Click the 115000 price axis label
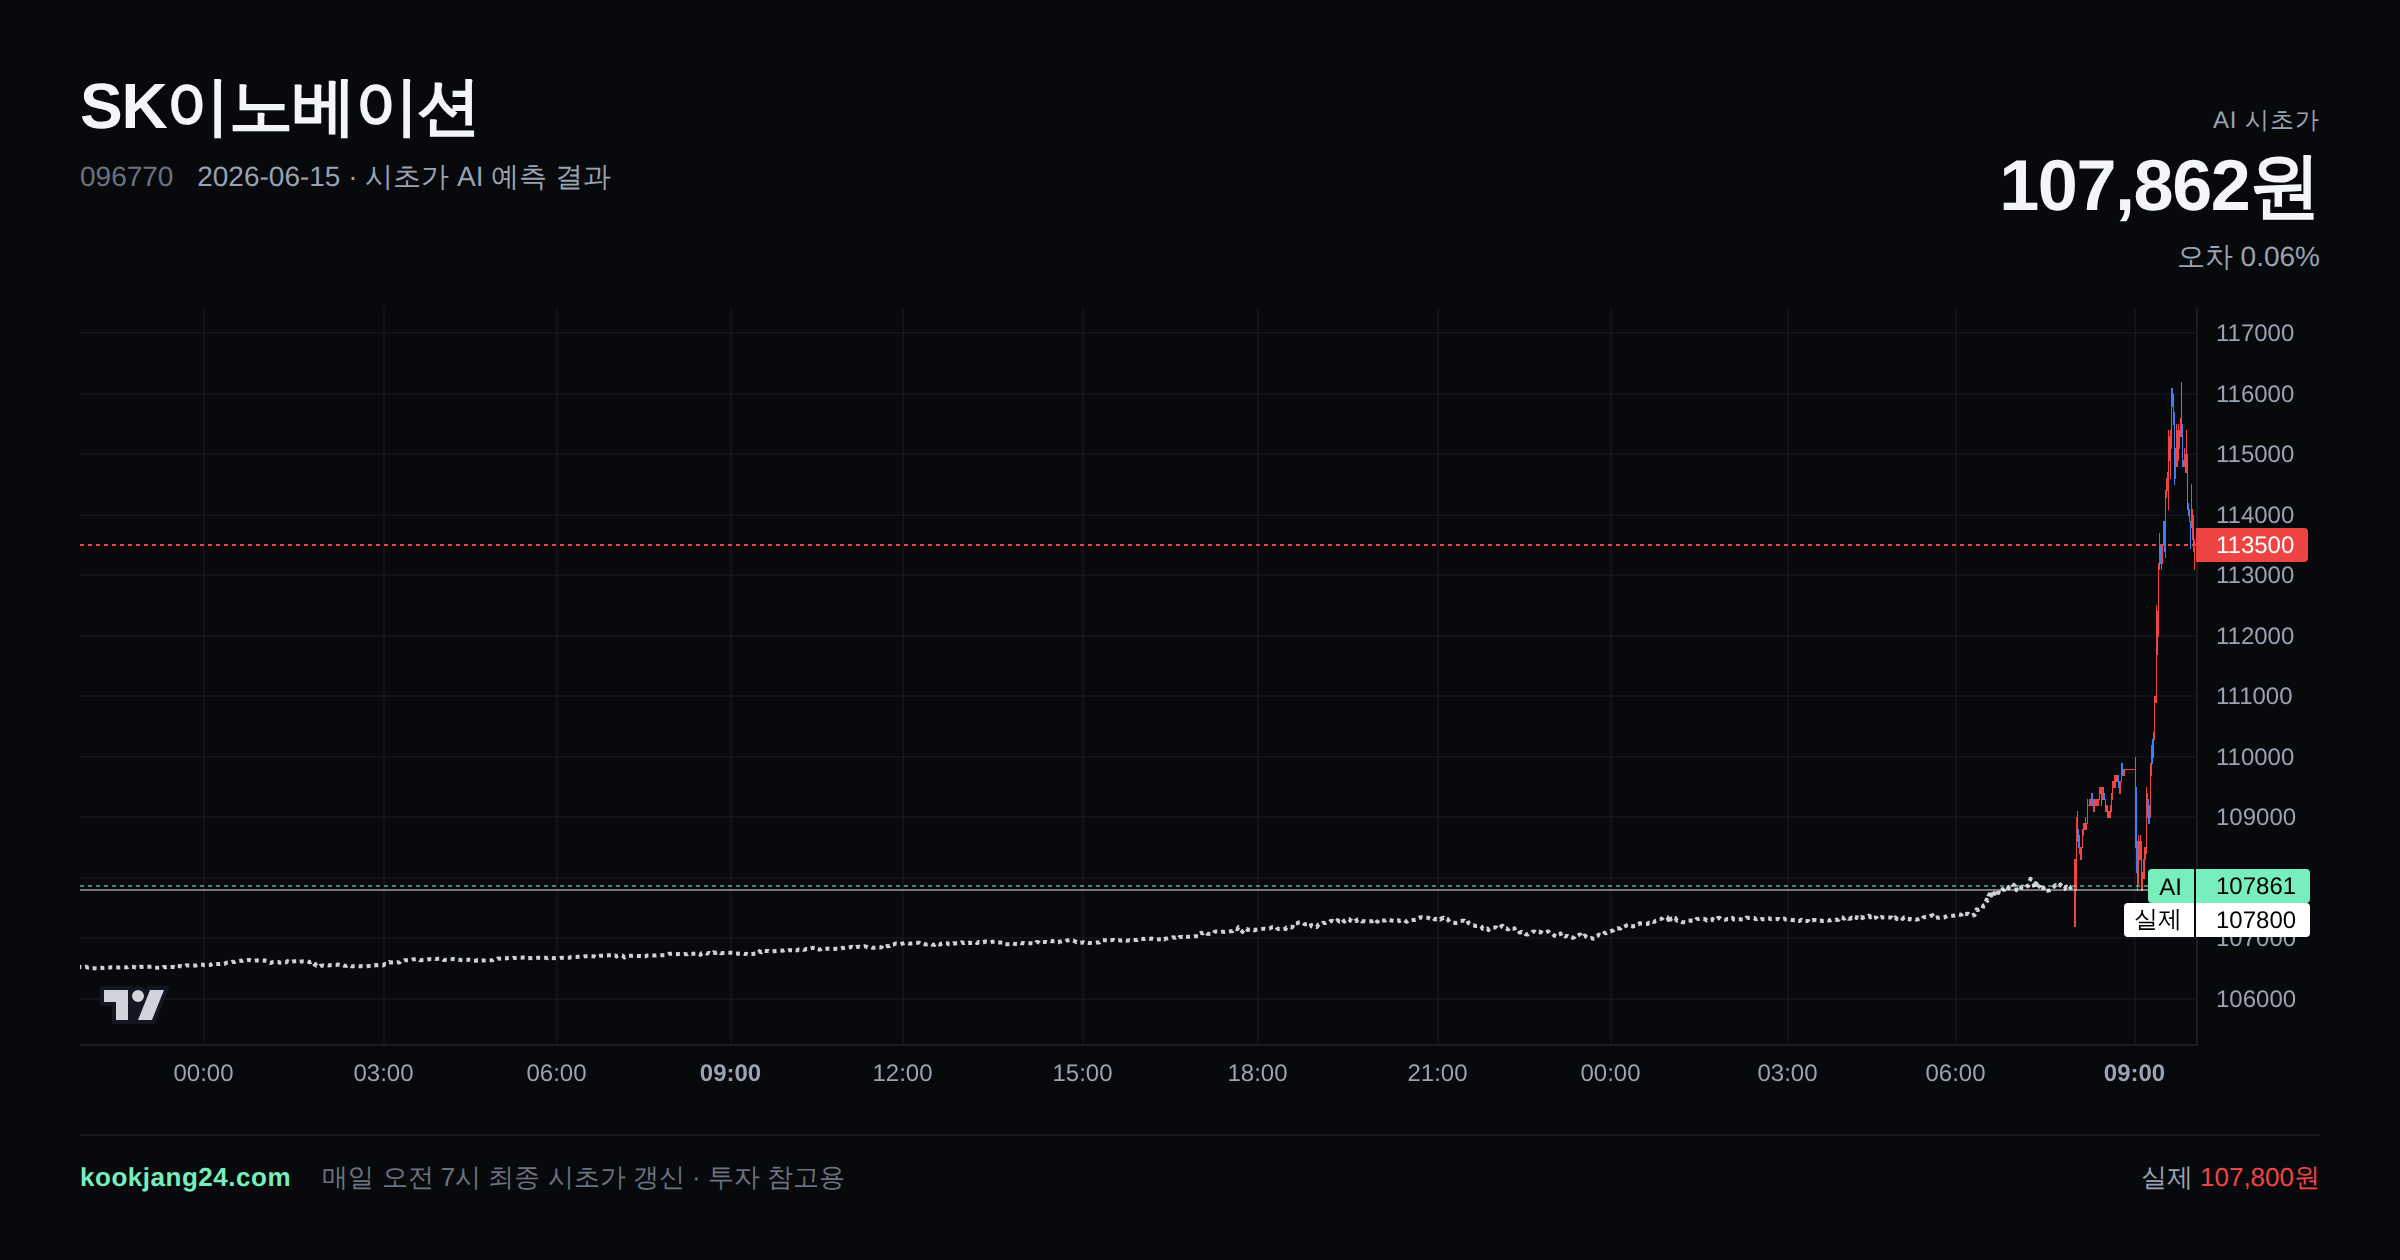 tap(2255, 454)
